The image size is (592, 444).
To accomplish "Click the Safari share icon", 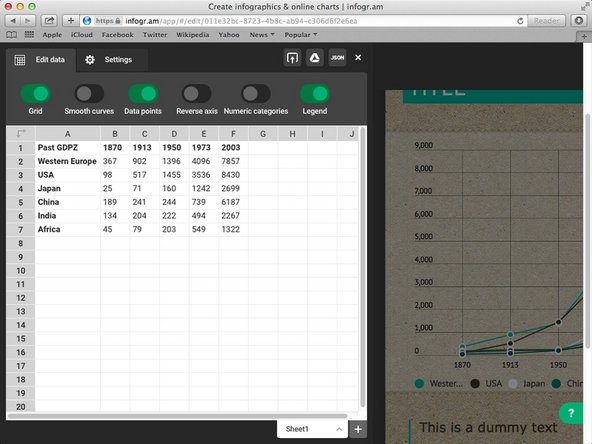I will click(x=49, y=21).
